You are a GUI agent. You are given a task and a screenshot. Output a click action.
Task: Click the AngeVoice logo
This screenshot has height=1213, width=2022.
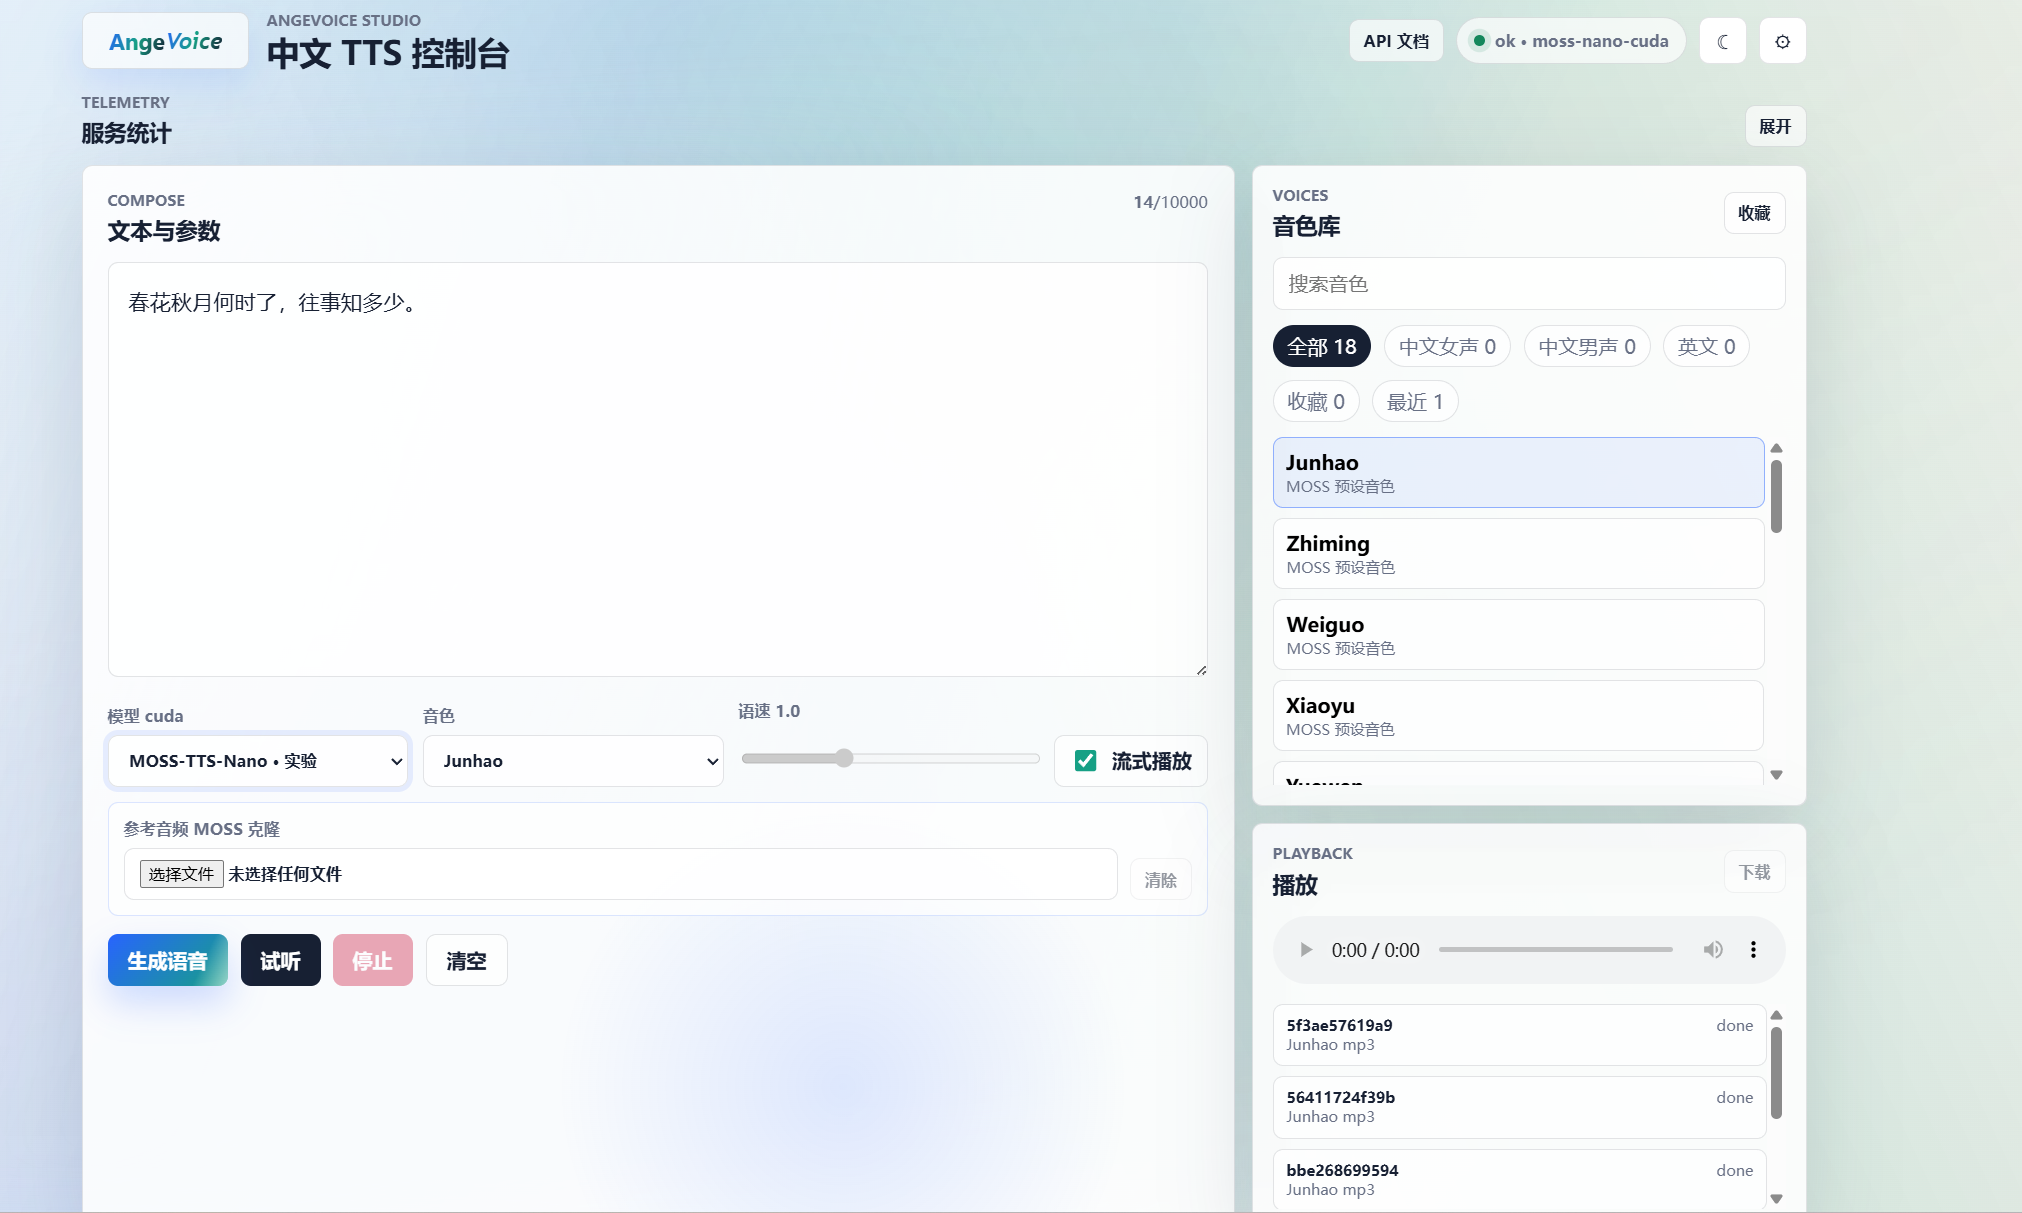165,41
